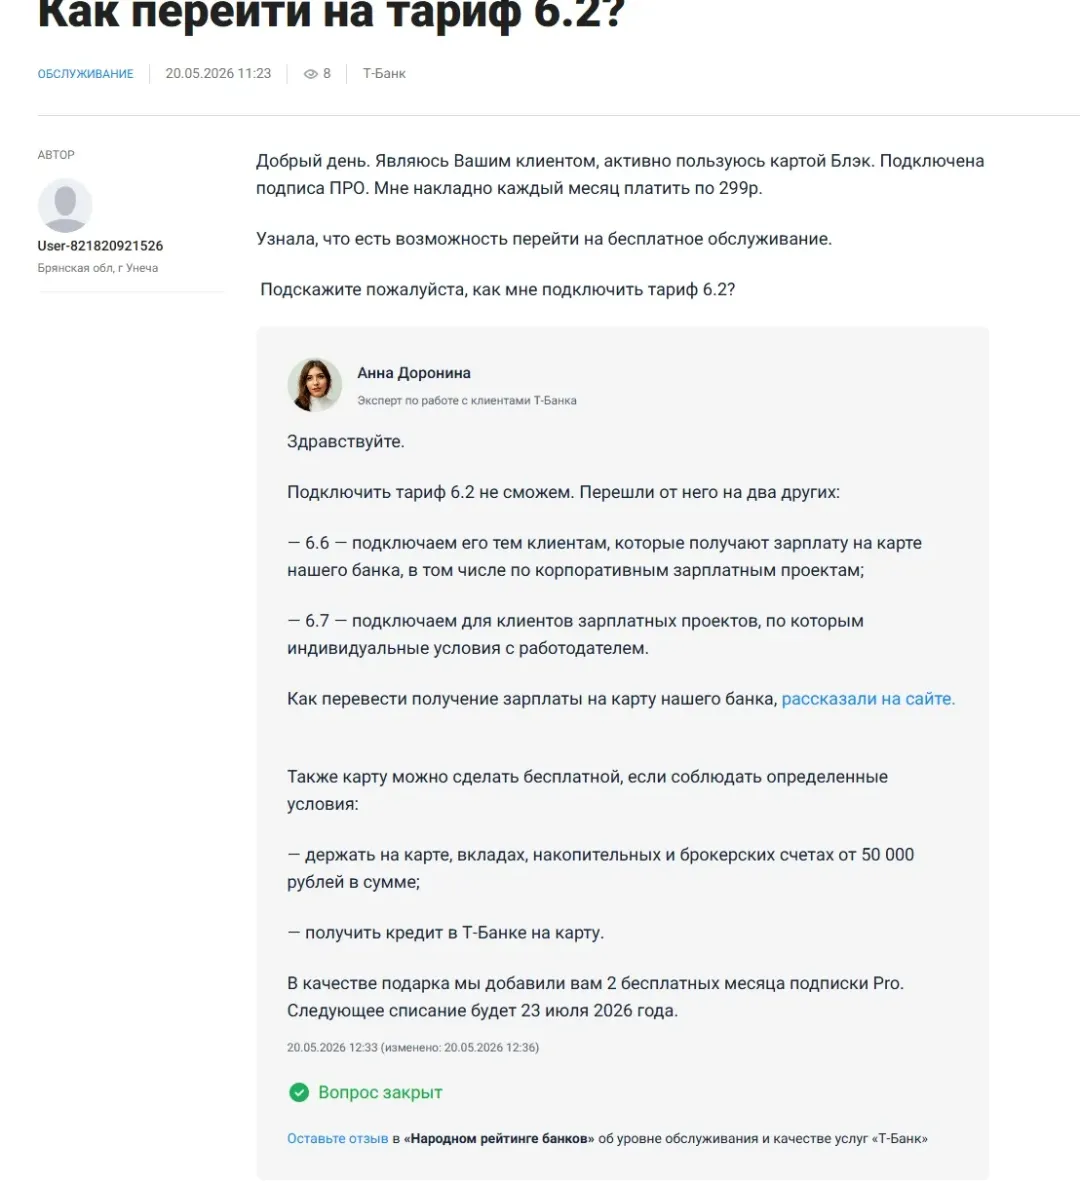Open the ОБСЛУЖИВАНИЕ category link
Image resolution: width=1080 pixels, height=1184 pixels.
pos(85,74)
